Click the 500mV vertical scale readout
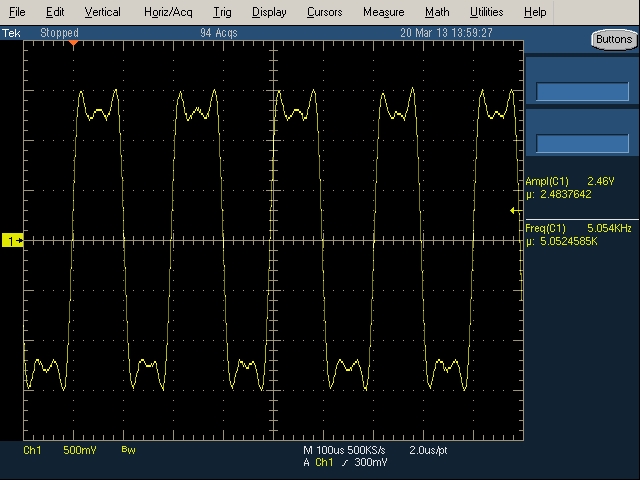The image size is (640, 480). (x=80, y=450)
